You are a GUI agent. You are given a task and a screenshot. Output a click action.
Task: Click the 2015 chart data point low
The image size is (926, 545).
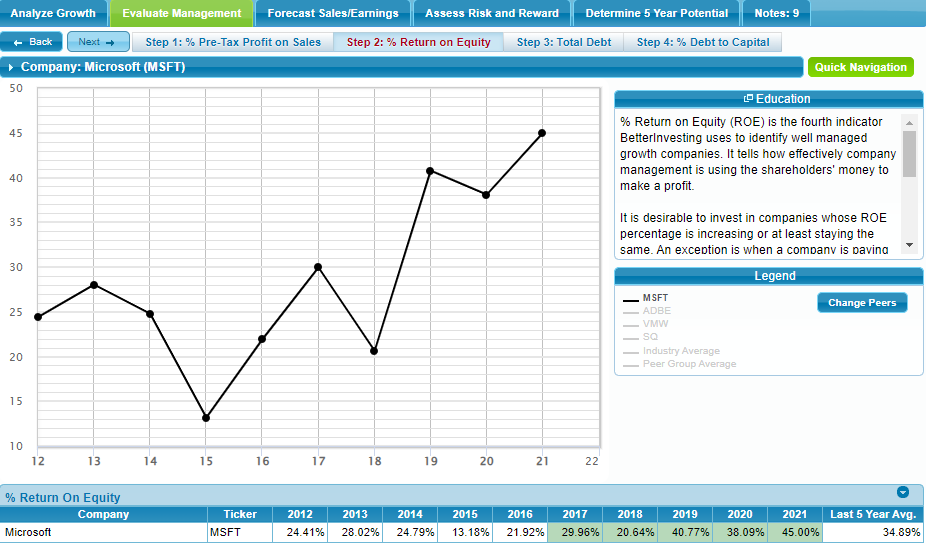pos(206,418)
